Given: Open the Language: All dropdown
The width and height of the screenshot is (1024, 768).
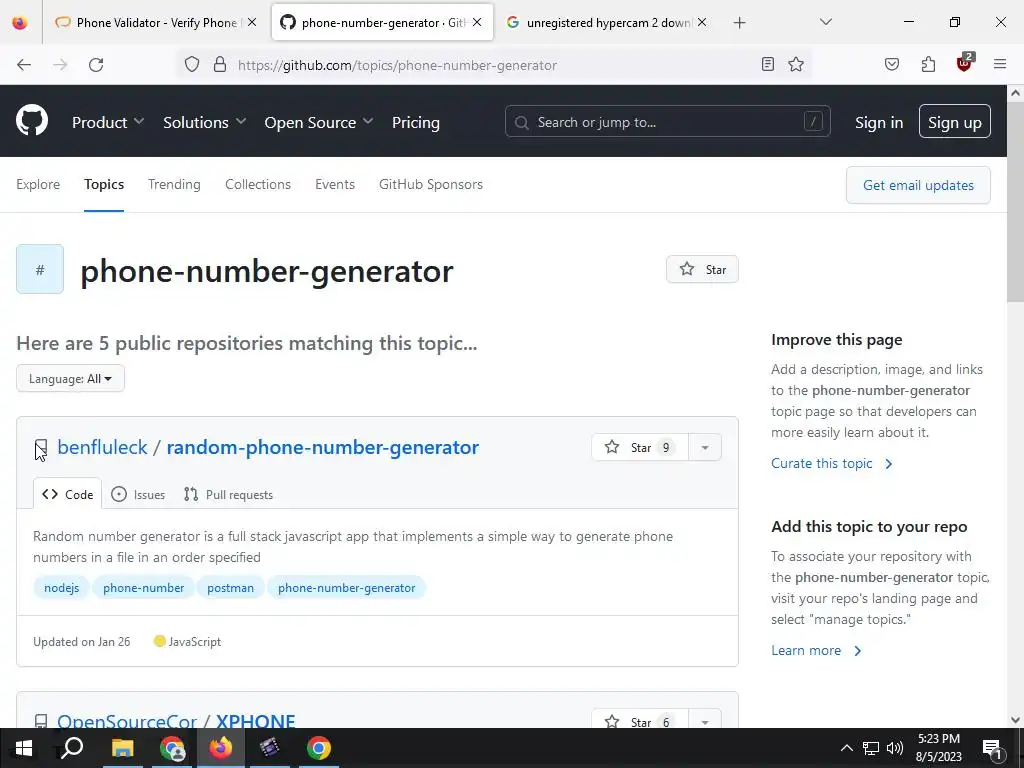Looking at the screenshot, I should 71,378.
